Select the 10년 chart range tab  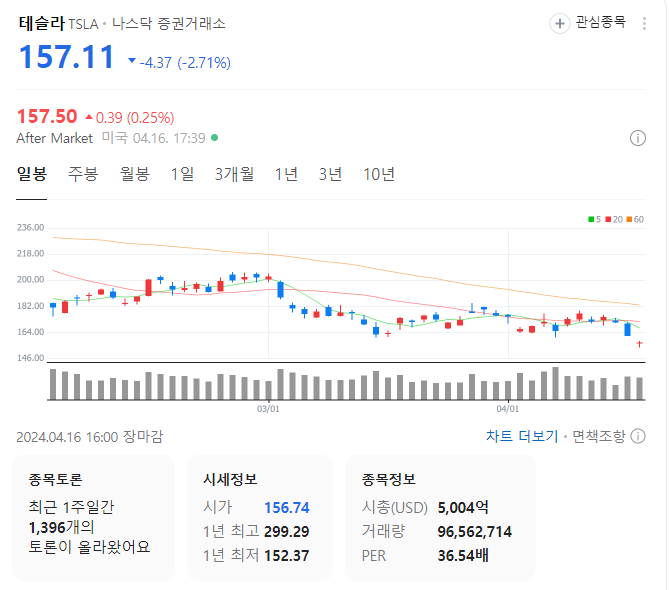(x=379, y=174)
